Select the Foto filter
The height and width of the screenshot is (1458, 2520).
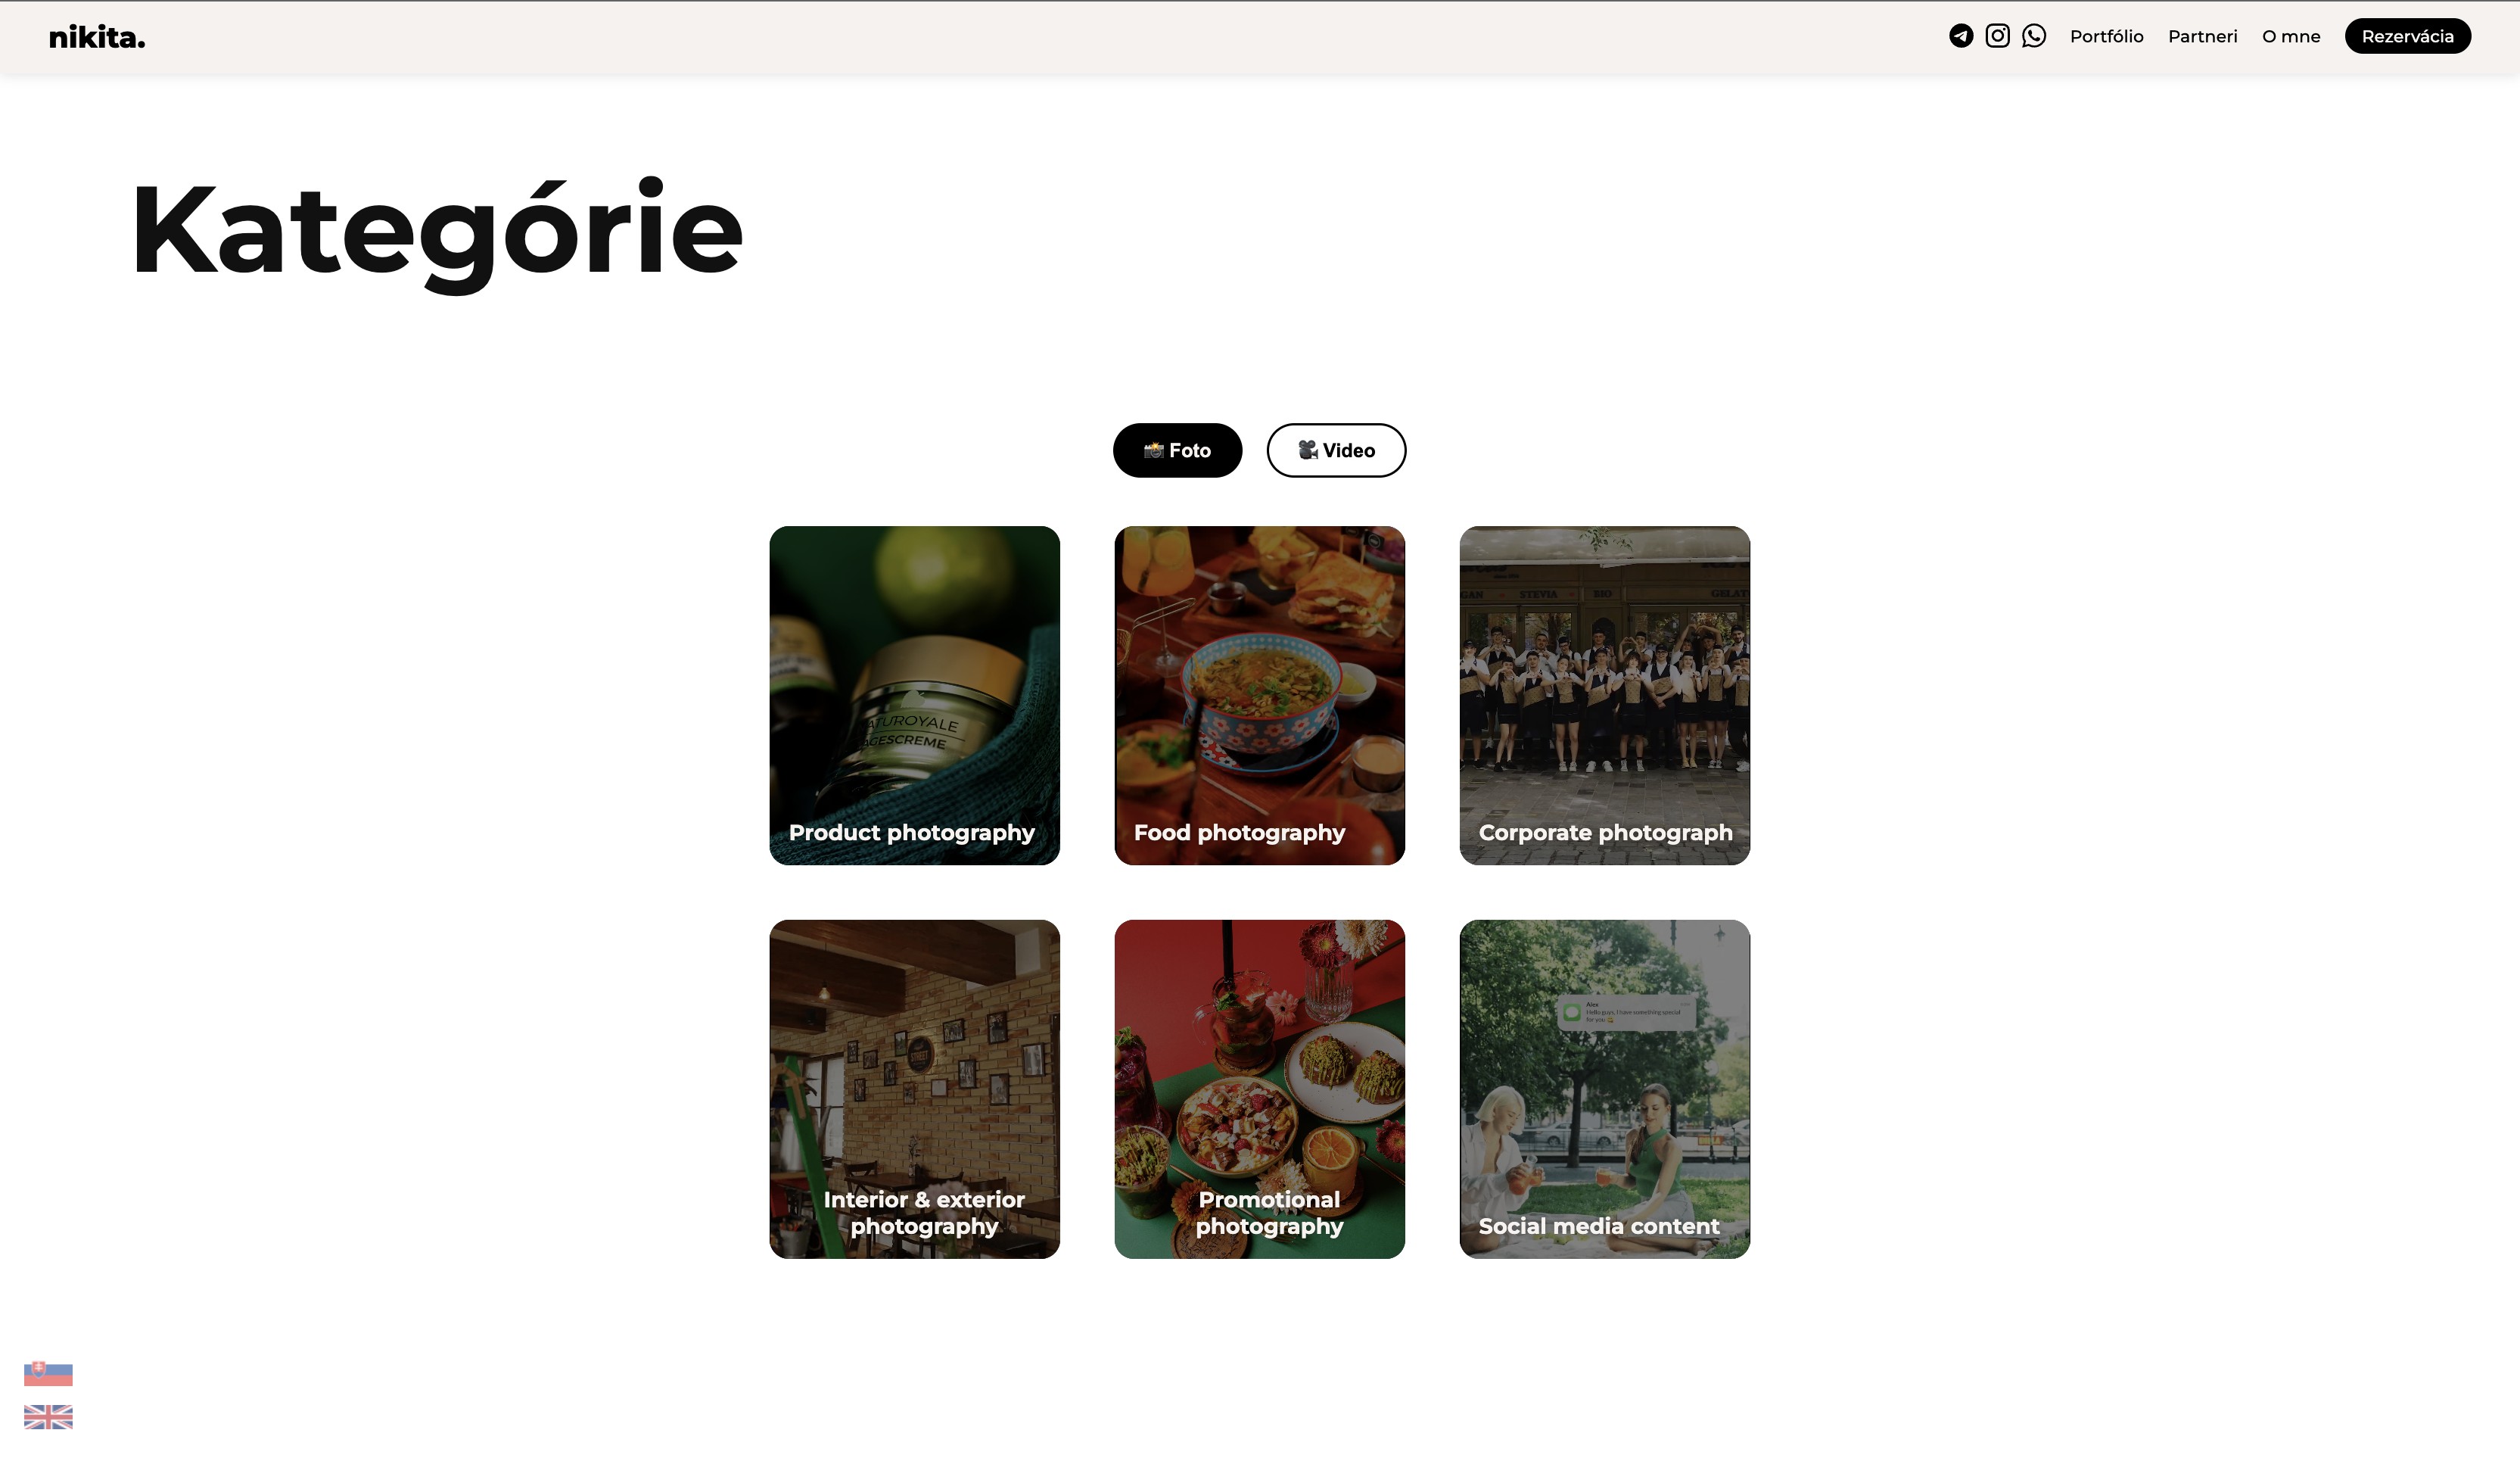tap(1177, 450)
